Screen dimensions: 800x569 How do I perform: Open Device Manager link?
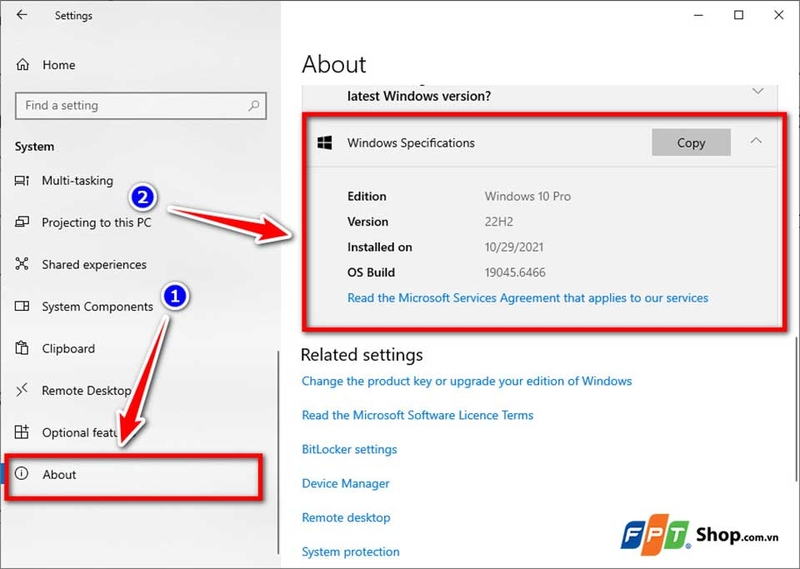pyautogui.click(x=345, y=484)
